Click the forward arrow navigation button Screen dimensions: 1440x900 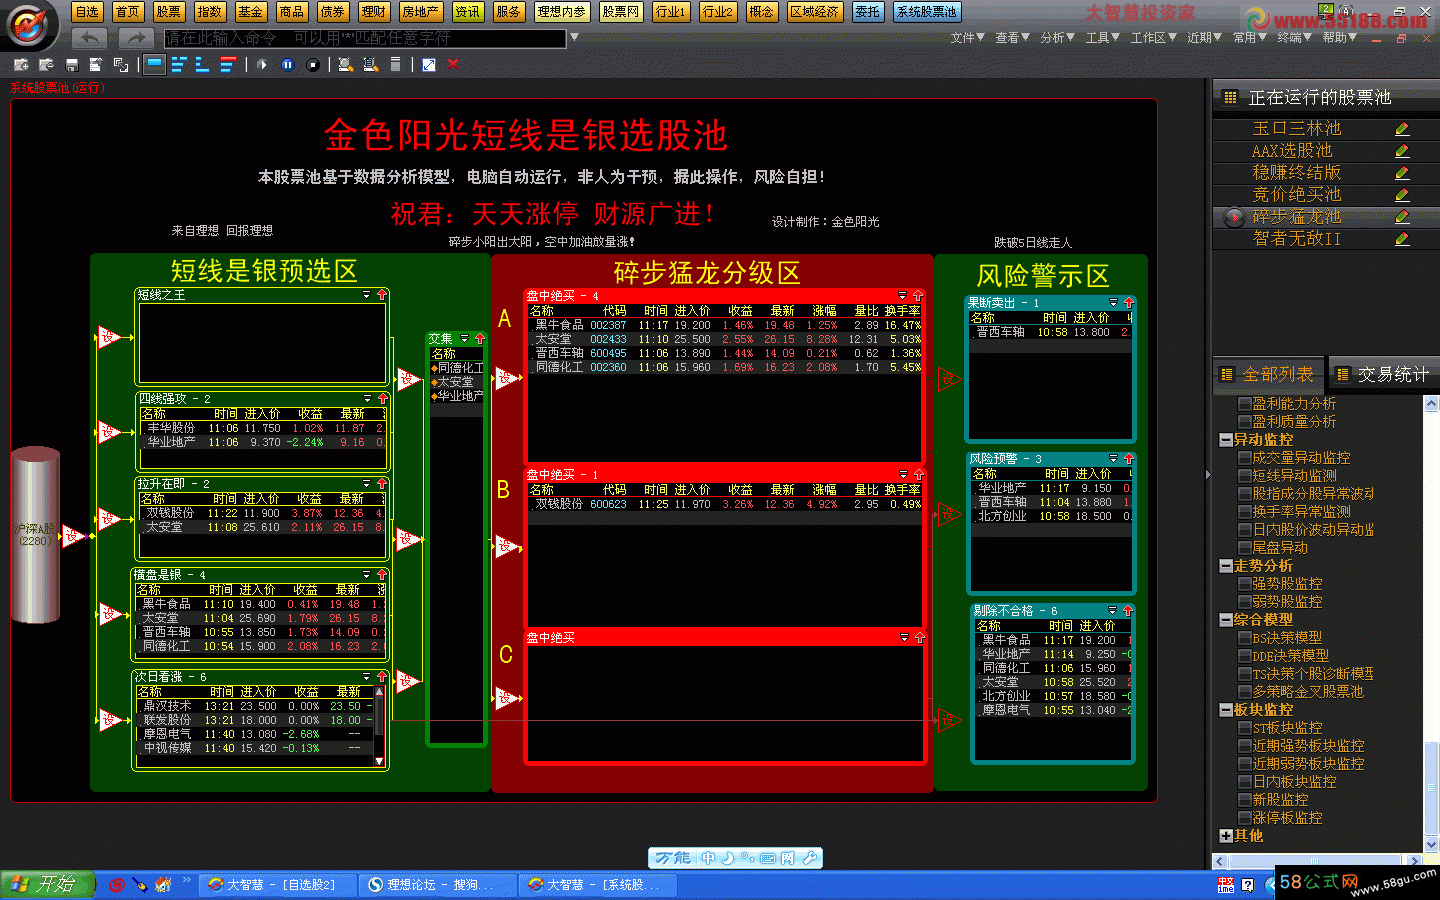[135, 38]
